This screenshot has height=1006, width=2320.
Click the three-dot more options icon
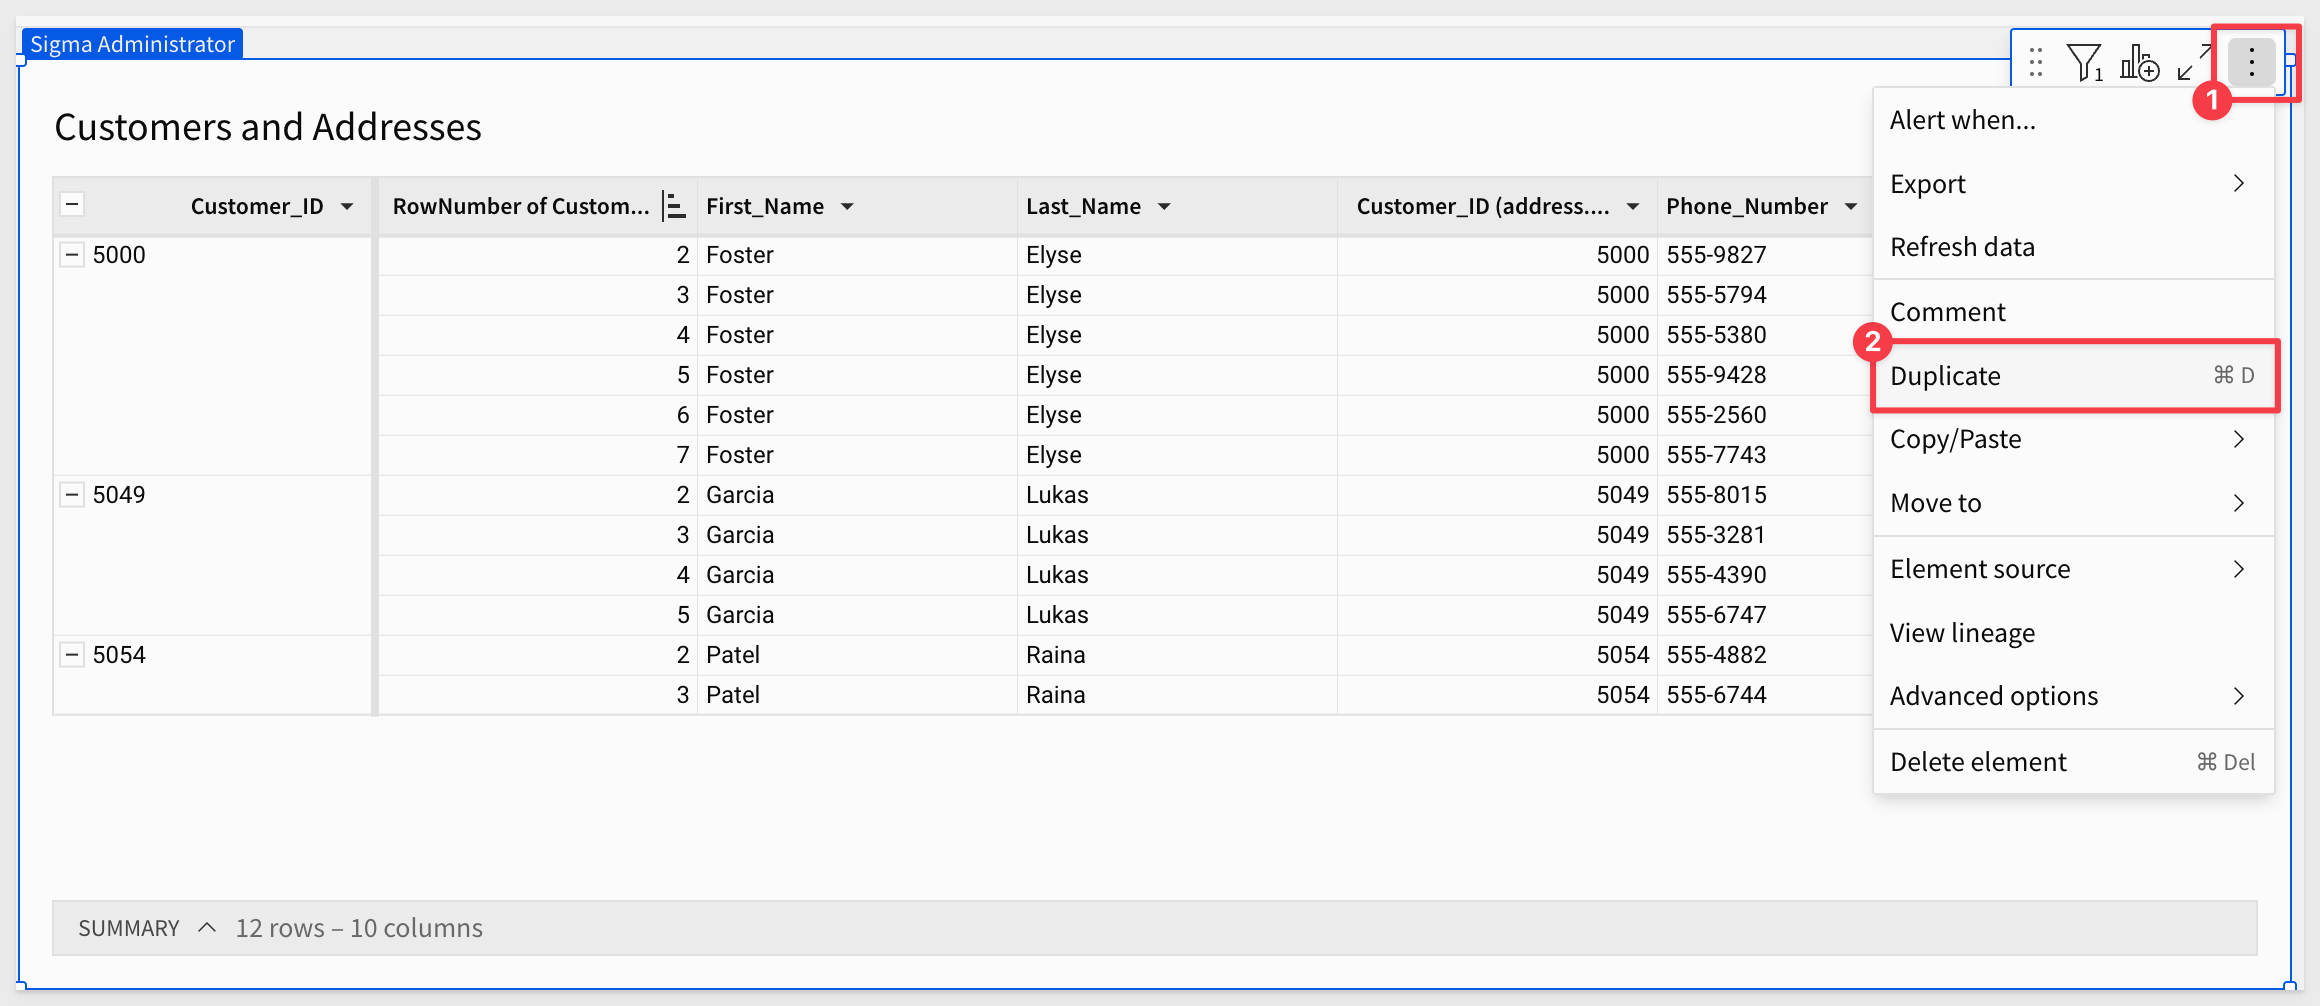(2251, 62)
